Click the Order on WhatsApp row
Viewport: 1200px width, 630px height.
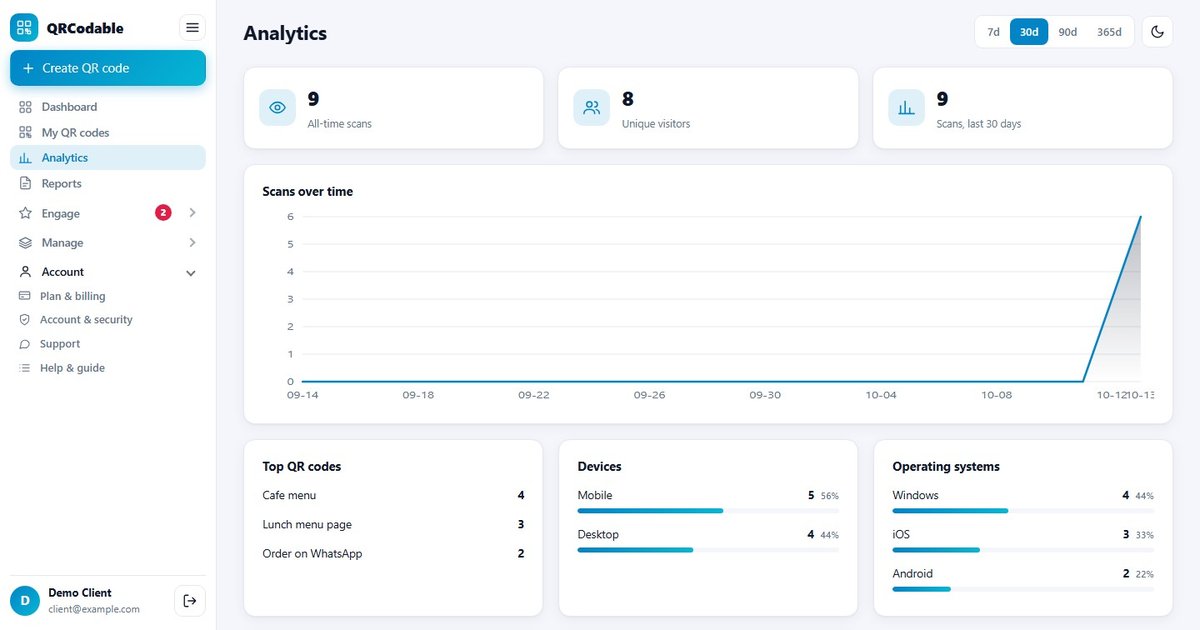(393, 553)
